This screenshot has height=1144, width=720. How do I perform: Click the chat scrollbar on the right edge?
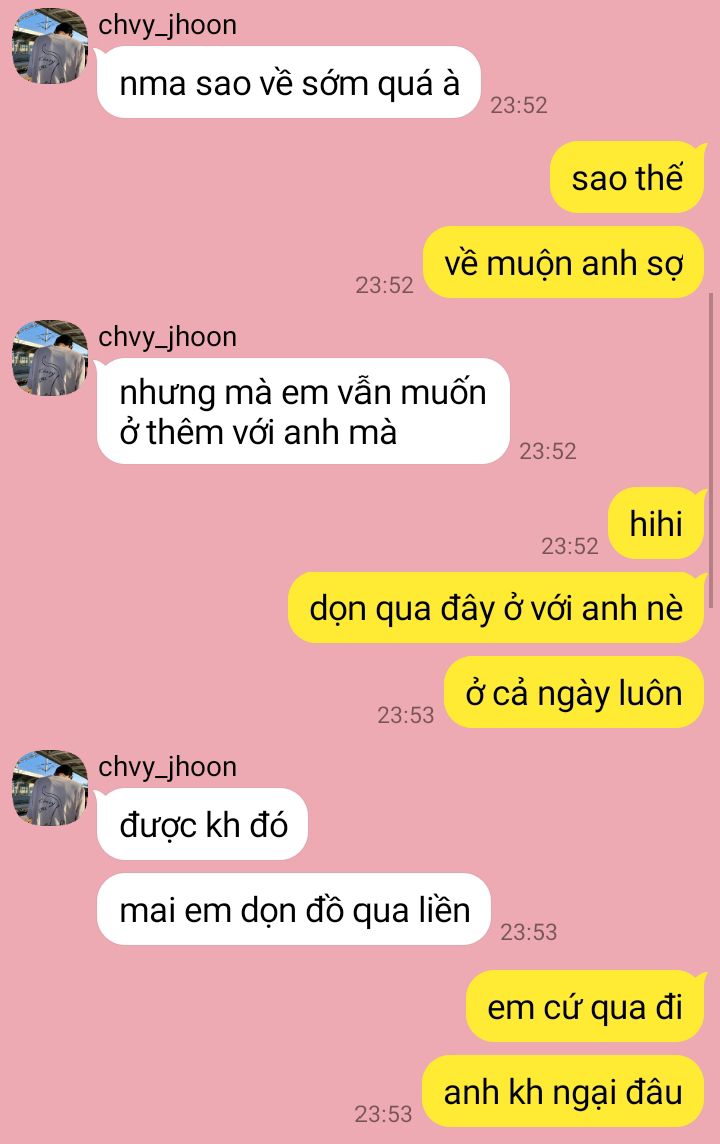[x=711, y=438]
